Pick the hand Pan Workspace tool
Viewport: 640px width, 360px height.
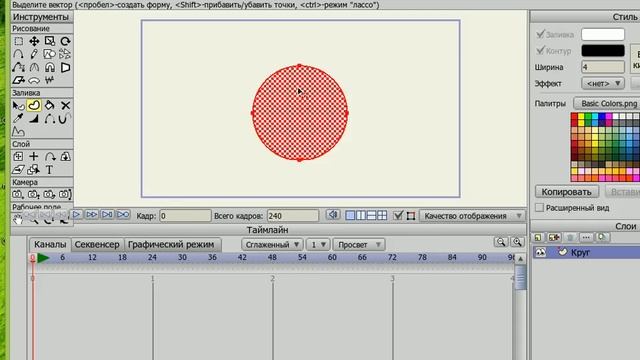[18, 220]
